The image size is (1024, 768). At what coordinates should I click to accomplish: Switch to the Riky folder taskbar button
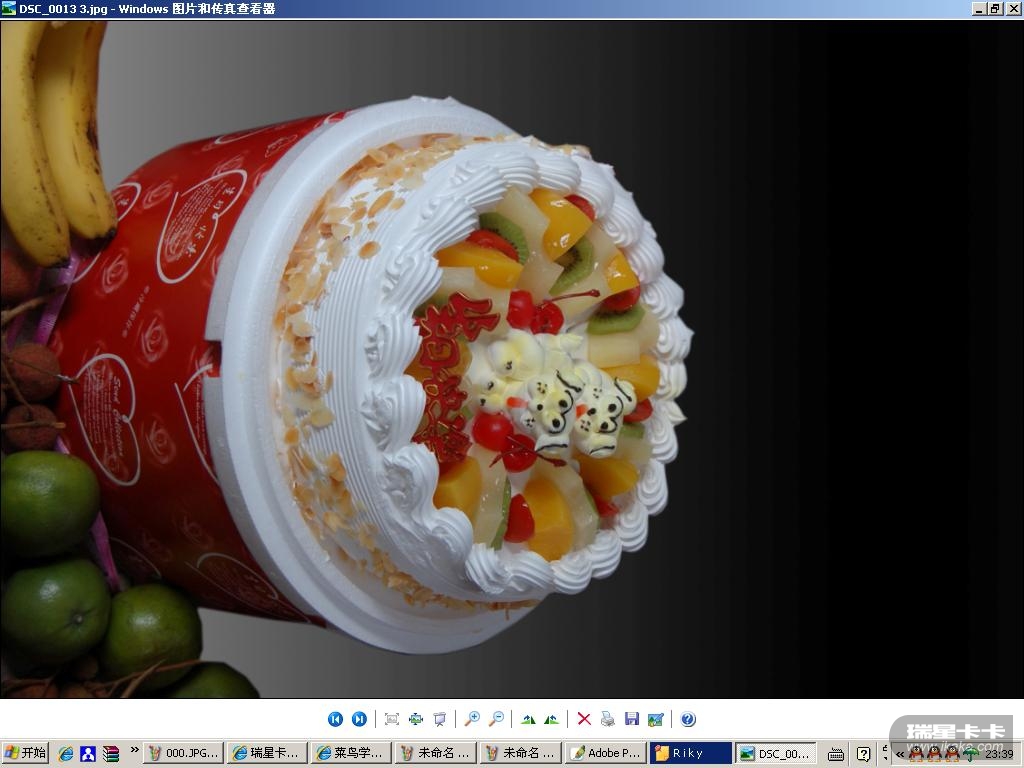pos(690,753)
